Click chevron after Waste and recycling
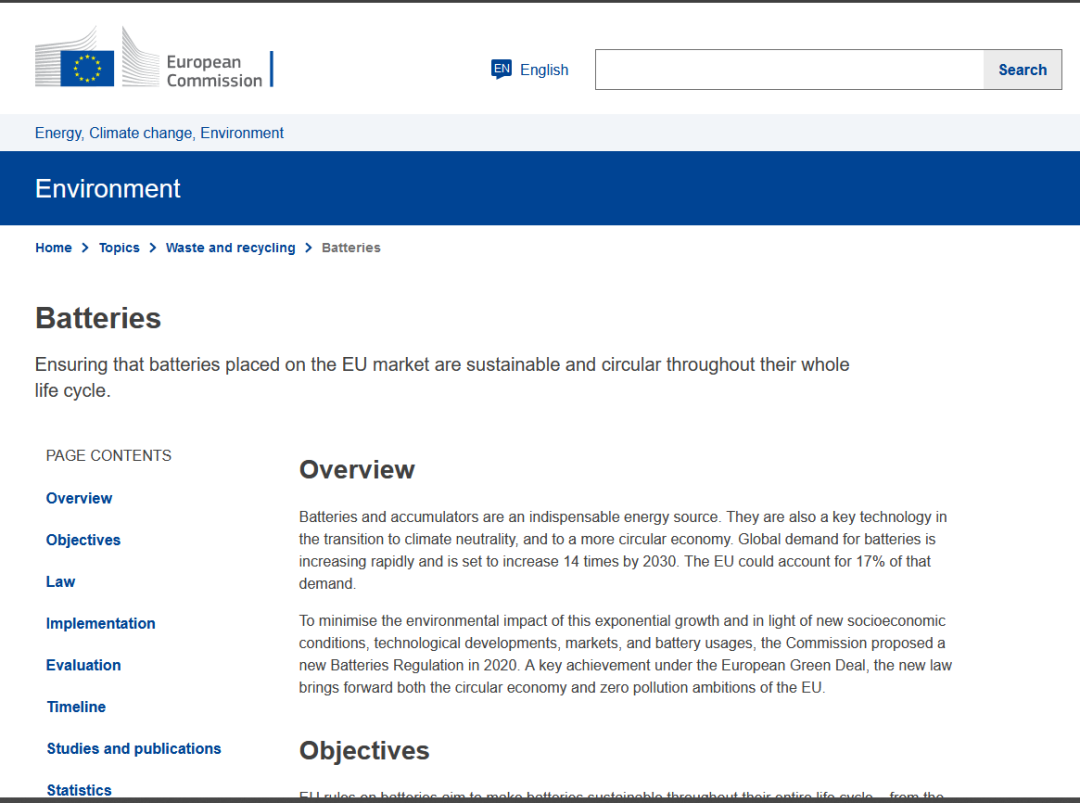Viewport: 1080px width, 803px height. (x=309, y=248)
